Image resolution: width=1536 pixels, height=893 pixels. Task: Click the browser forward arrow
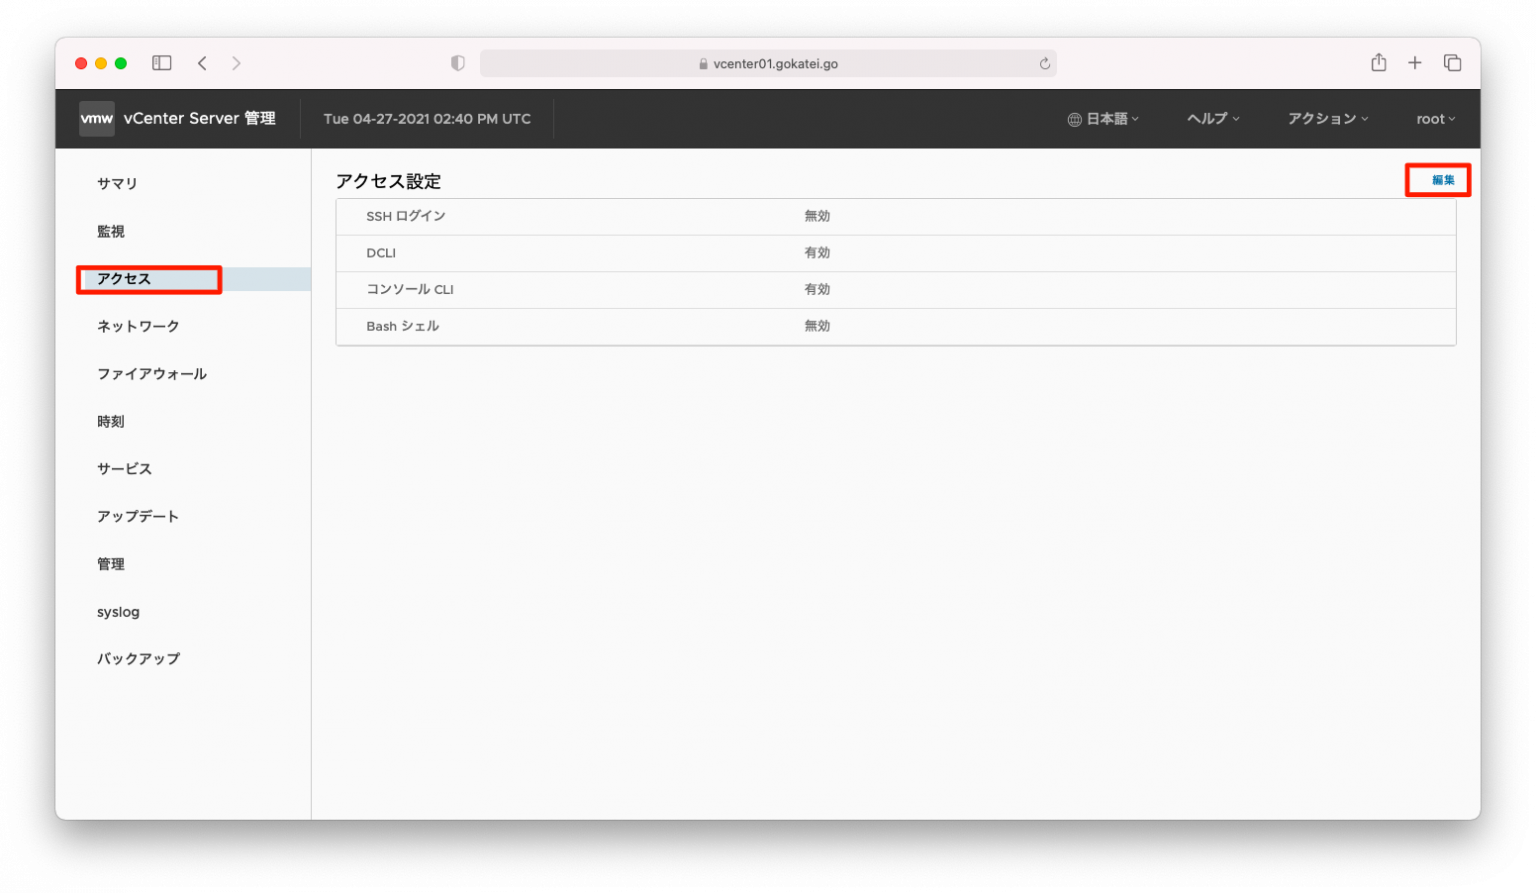pos(236,63)
